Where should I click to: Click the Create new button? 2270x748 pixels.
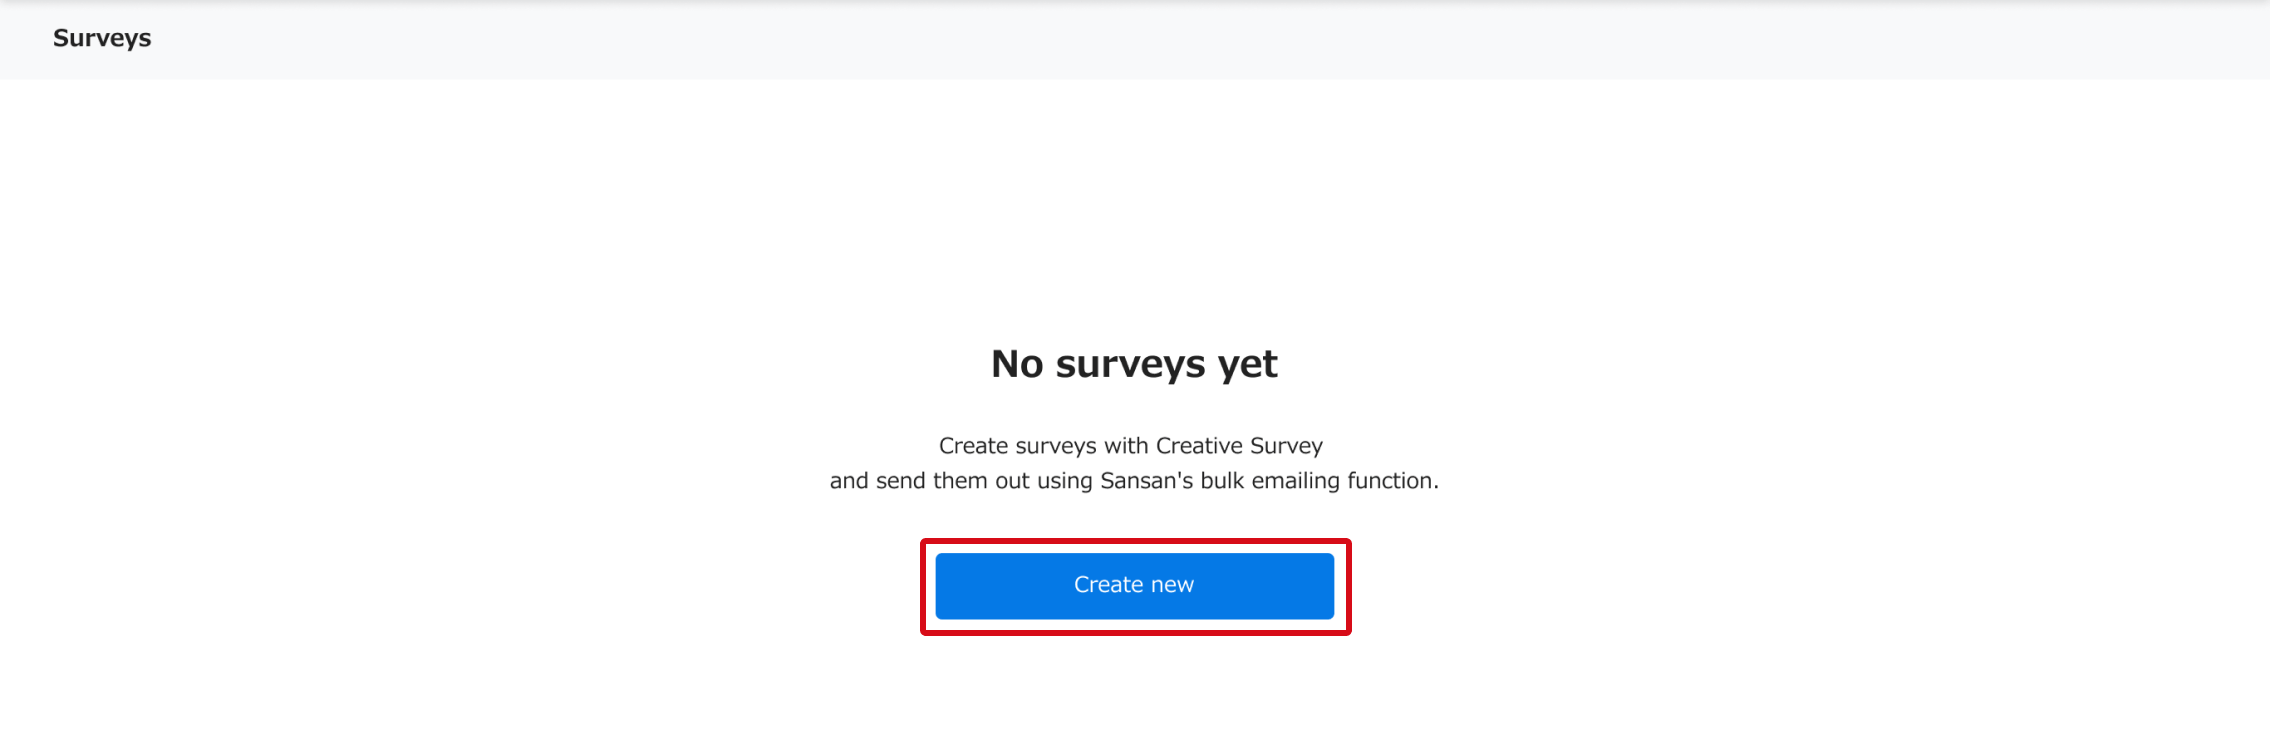pyautogui.click(x=1134, y=586)
